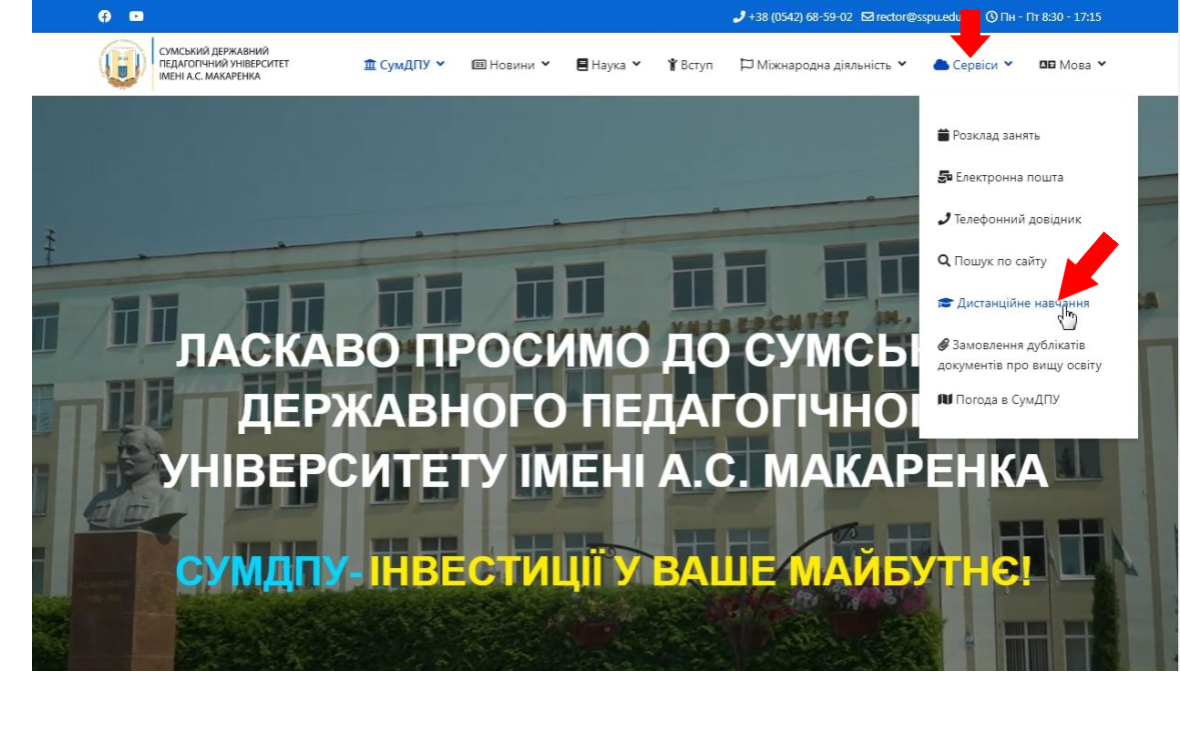Click the phone icon beside Телефонний довідник

pos(944,219)
